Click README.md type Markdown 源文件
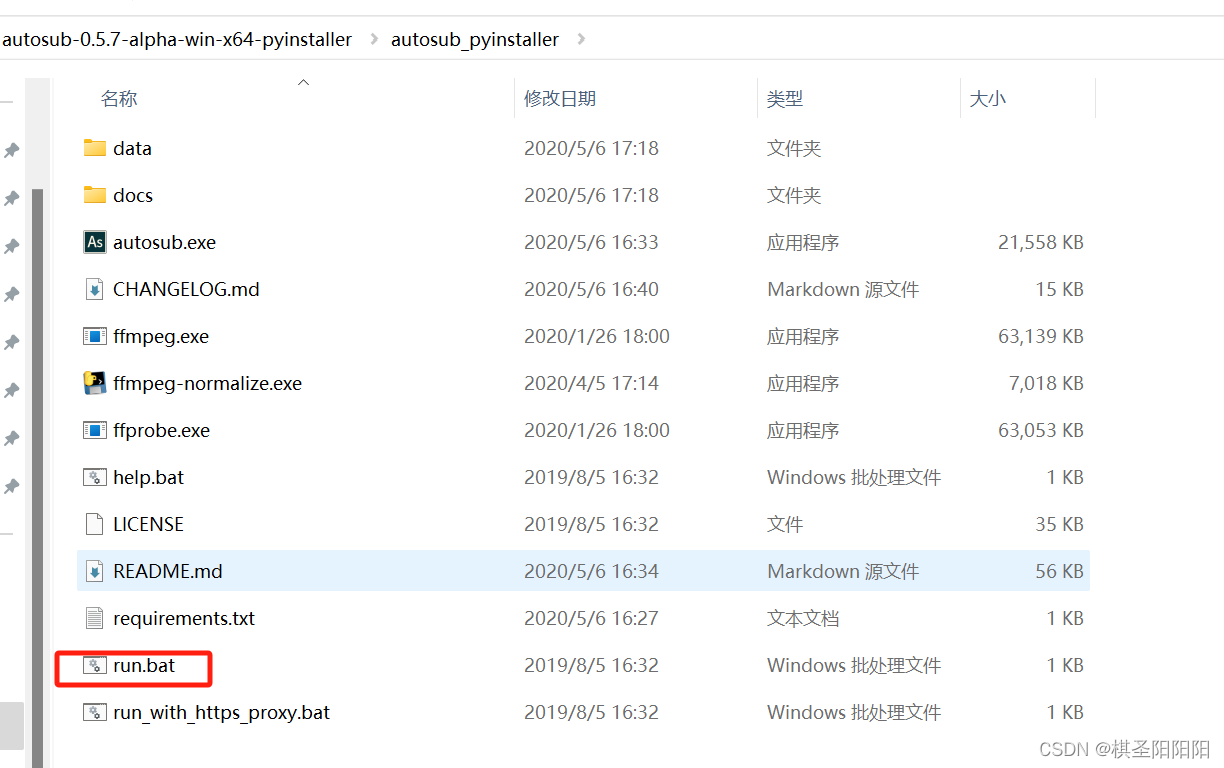The width and height of the screenshot is (1224, 768). (843, 571)
